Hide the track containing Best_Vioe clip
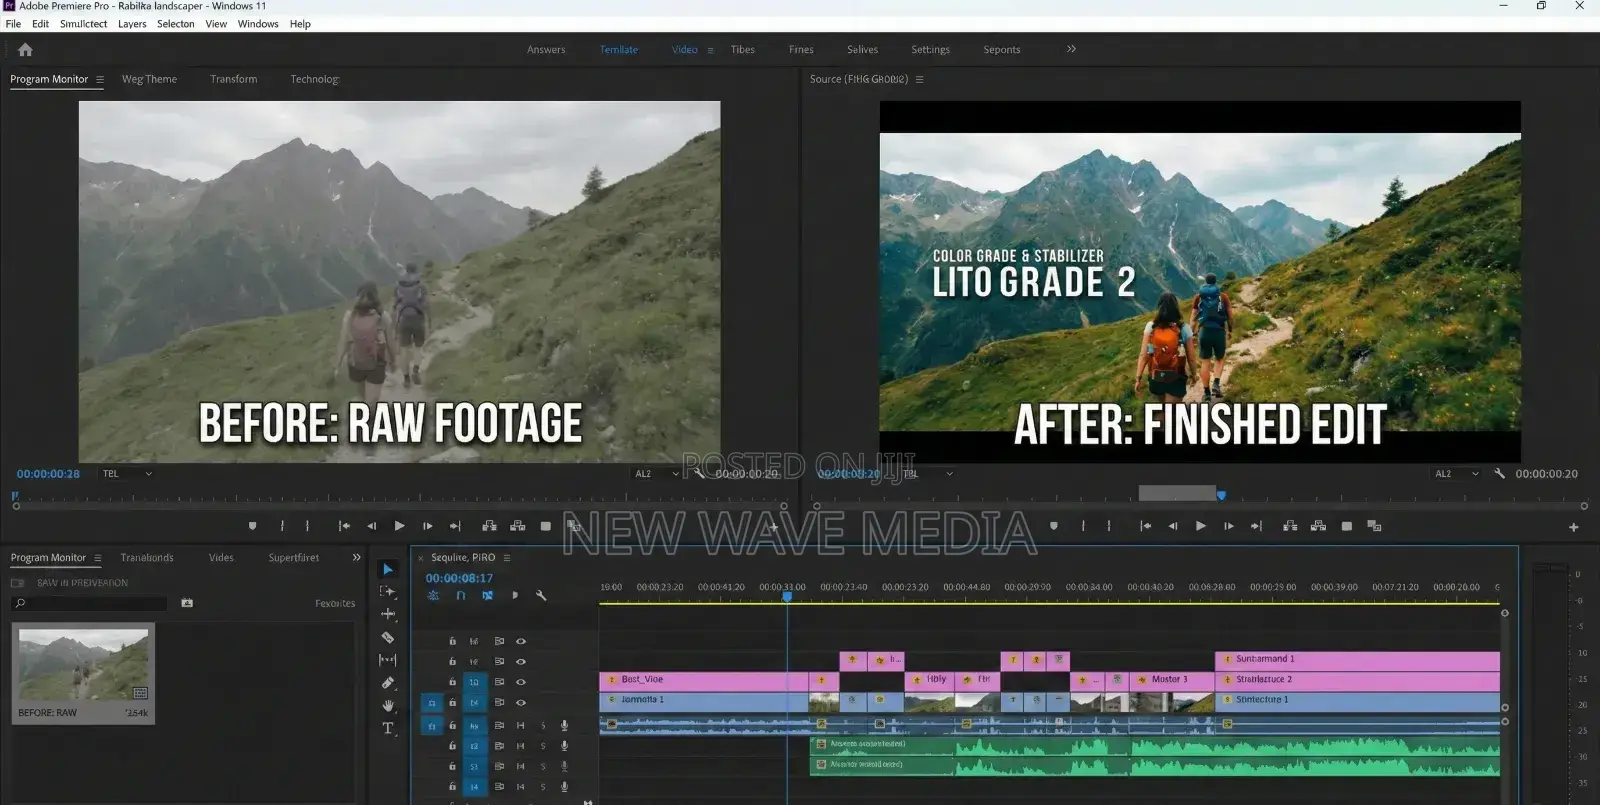This screenshot has height=805, width=1600. pos(520,682)
